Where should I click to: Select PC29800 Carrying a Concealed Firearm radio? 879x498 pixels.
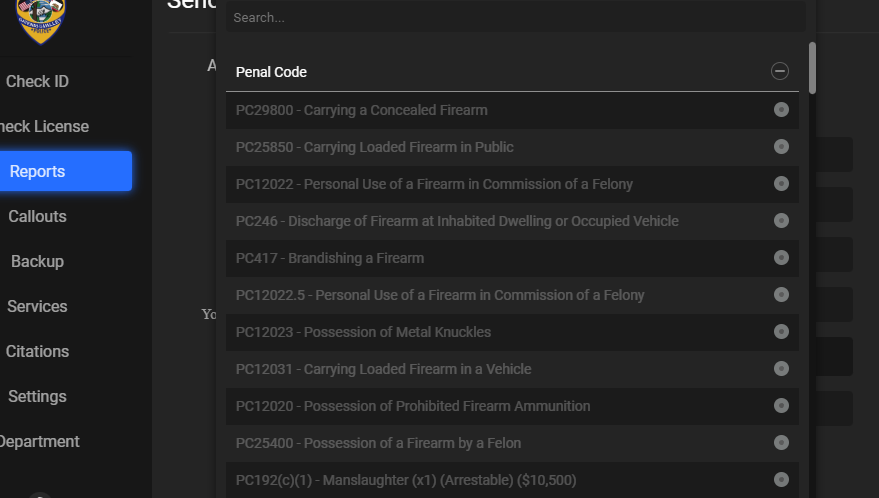pos(781,110)
